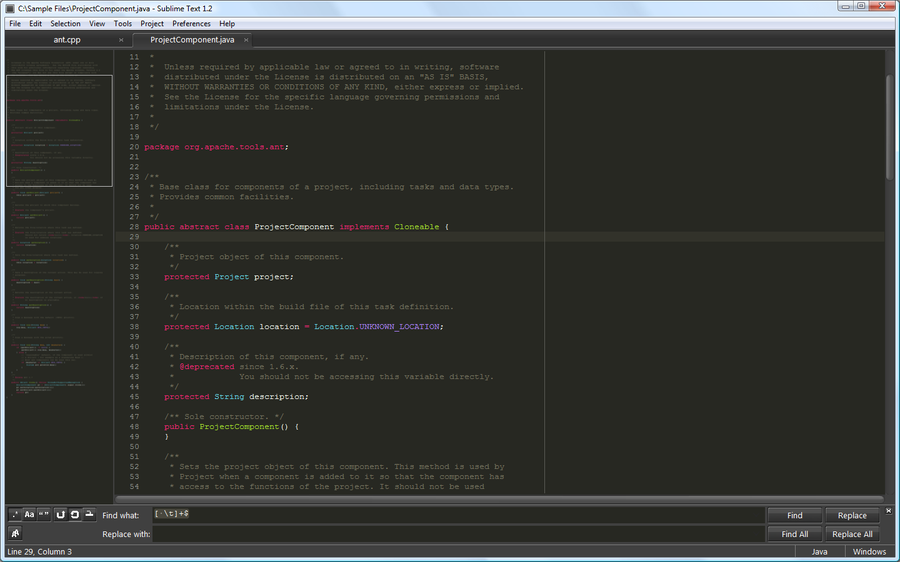The image size is (900, 562).
Task: Click the horizontal scrollbar at editor bottom
Action: [x=499, y=499]
